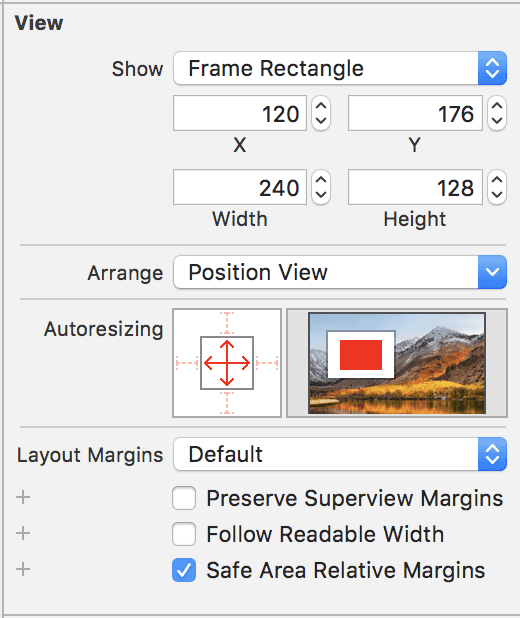Viewport: 520px width, 618px height.
Task: Enable Follow Readable Width checkbox
Action: click(184, 534)
